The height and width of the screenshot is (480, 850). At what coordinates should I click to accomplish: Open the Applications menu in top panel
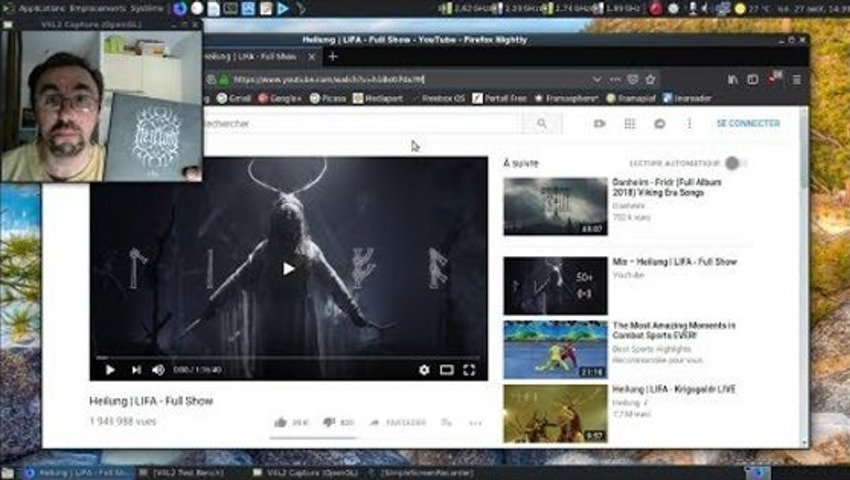pyautogui.click(x=41, y=8)
